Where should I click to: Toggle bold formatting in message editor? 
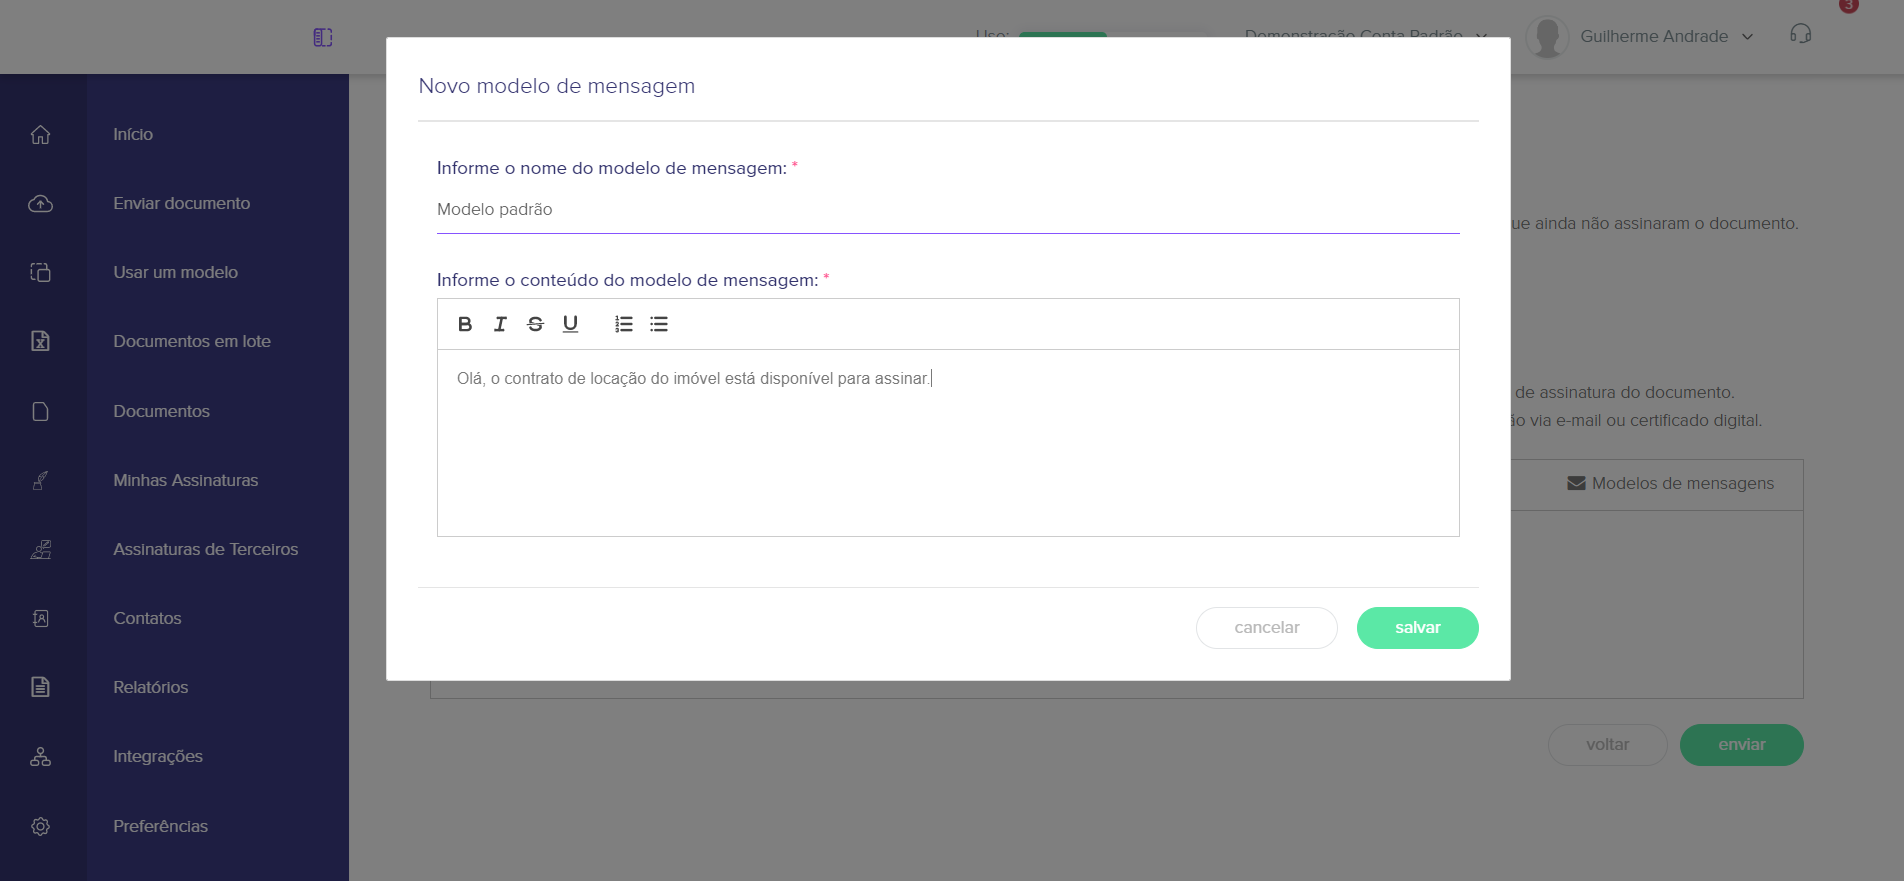coord(465,324)
